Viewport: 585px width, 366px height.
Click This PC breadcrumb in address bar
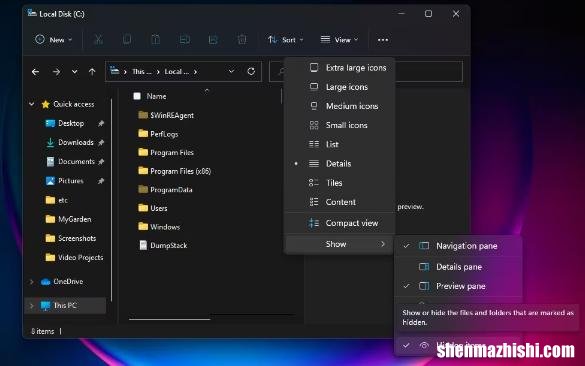tap(141, 71)
